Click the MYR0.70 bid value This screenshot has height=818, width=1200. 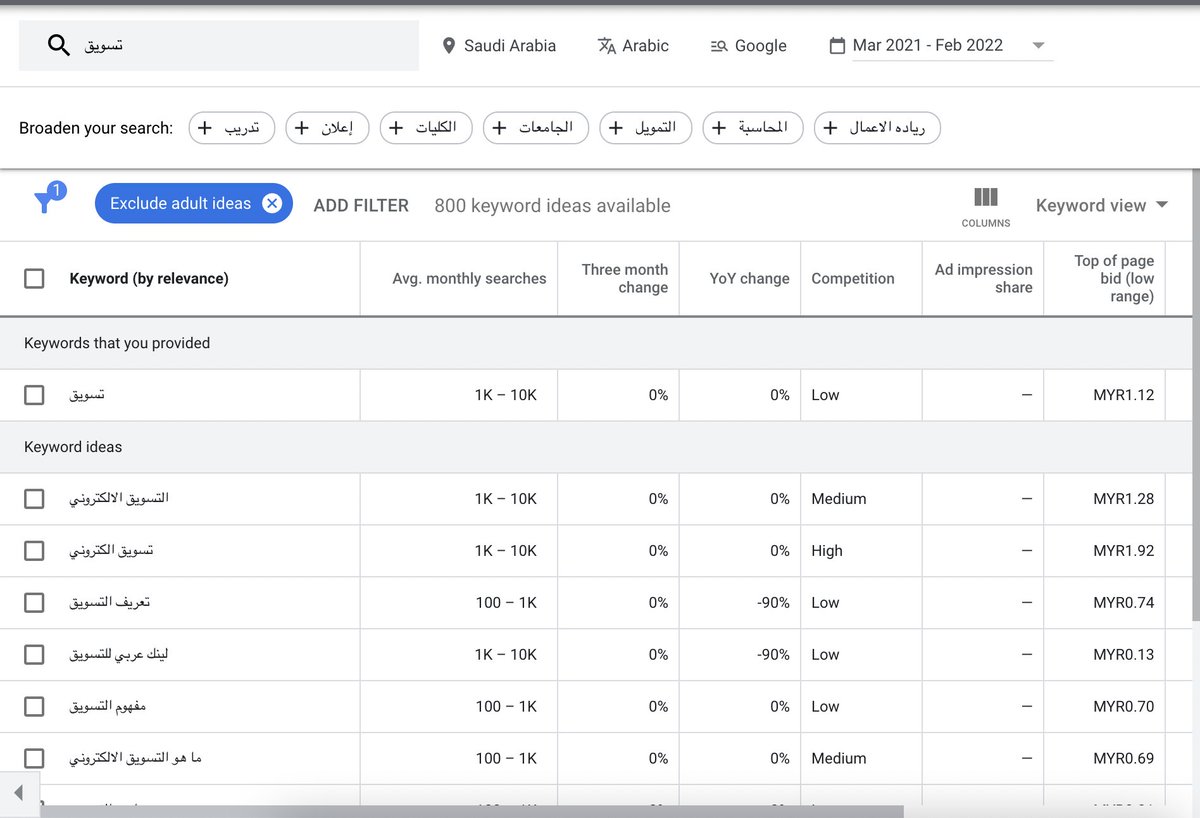coord(1124,707)
